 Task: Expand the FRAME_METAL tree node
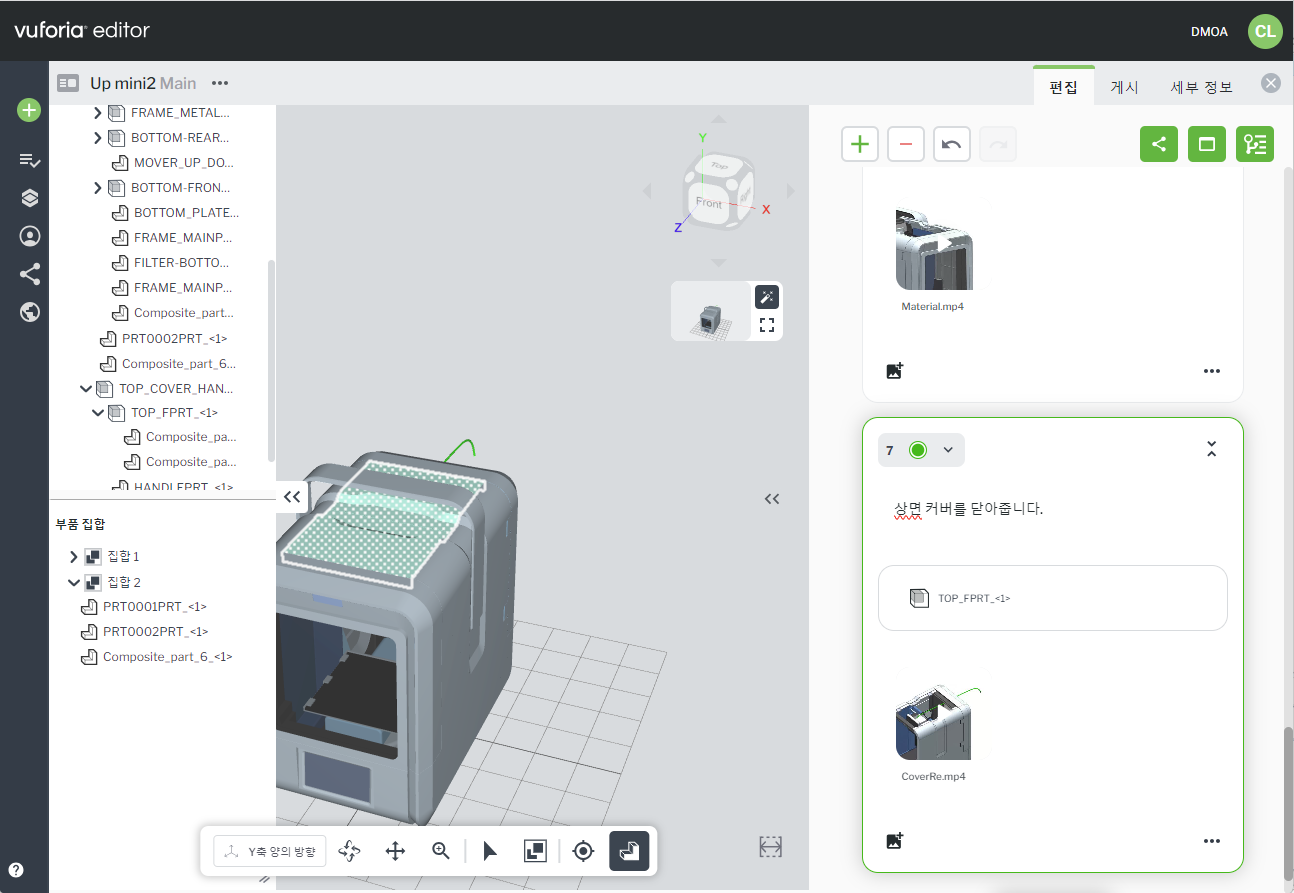click(98, 113)
